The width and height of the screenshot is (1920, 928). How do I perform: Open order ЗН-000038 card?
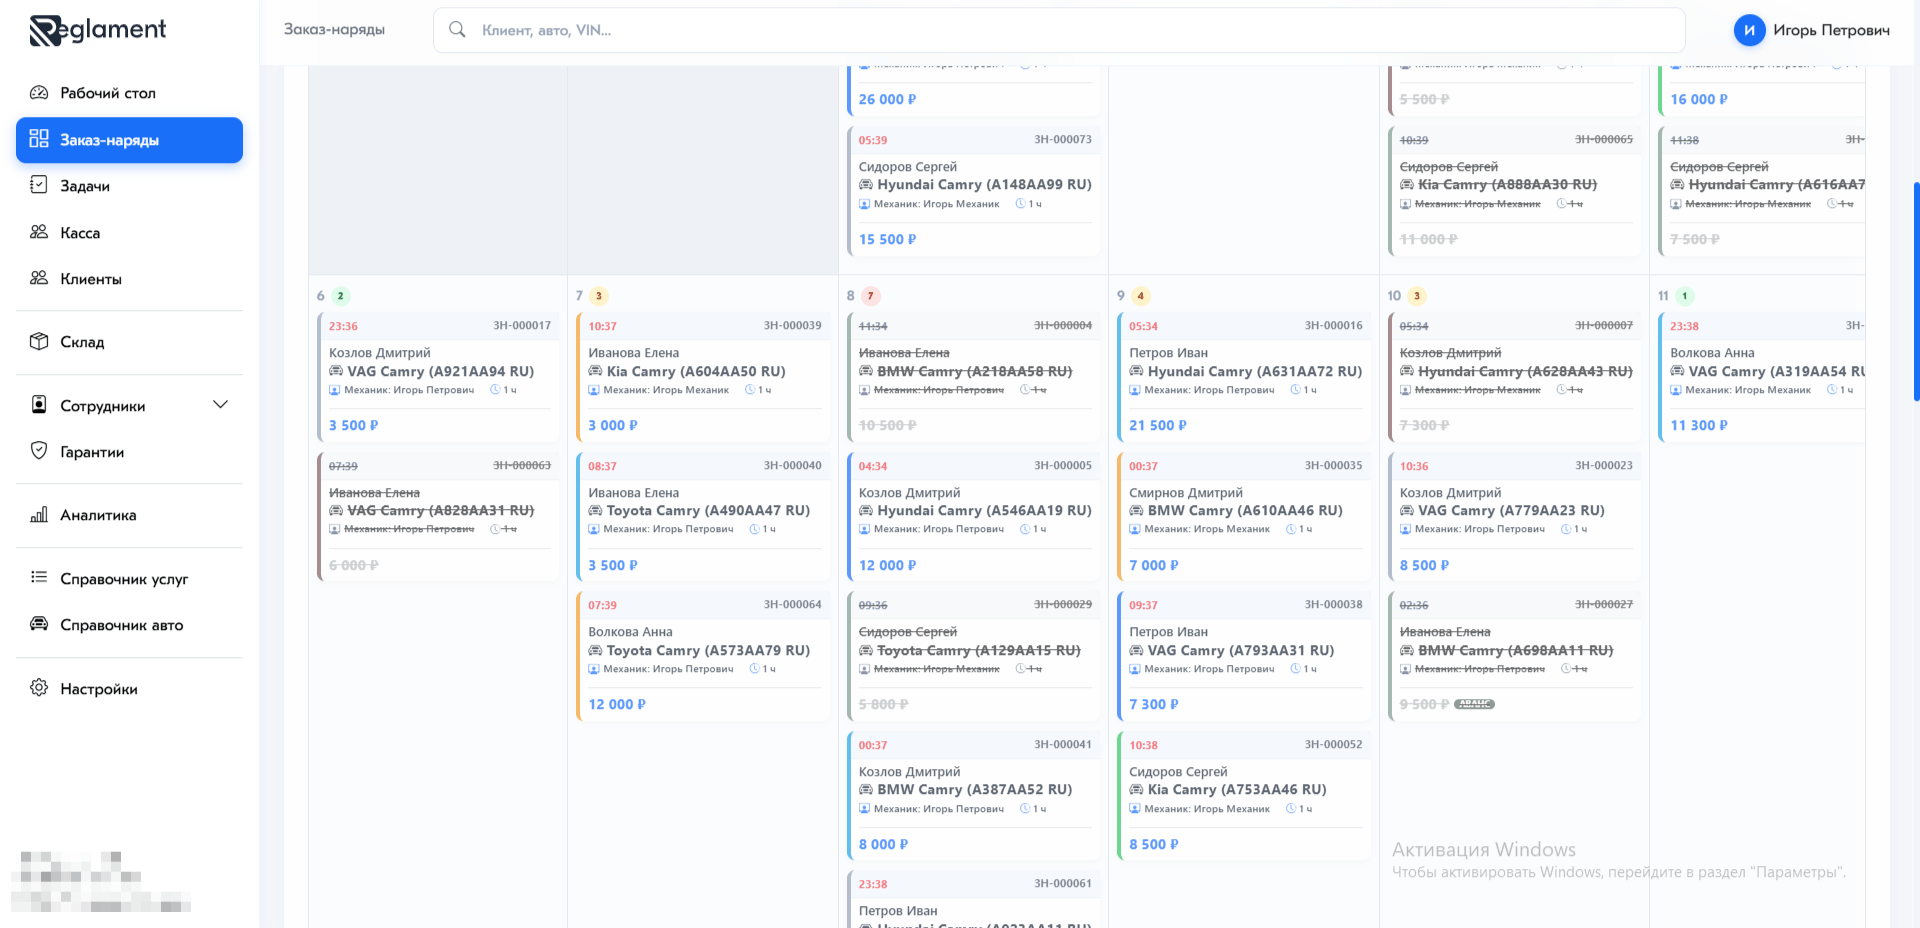(1244, 656)
